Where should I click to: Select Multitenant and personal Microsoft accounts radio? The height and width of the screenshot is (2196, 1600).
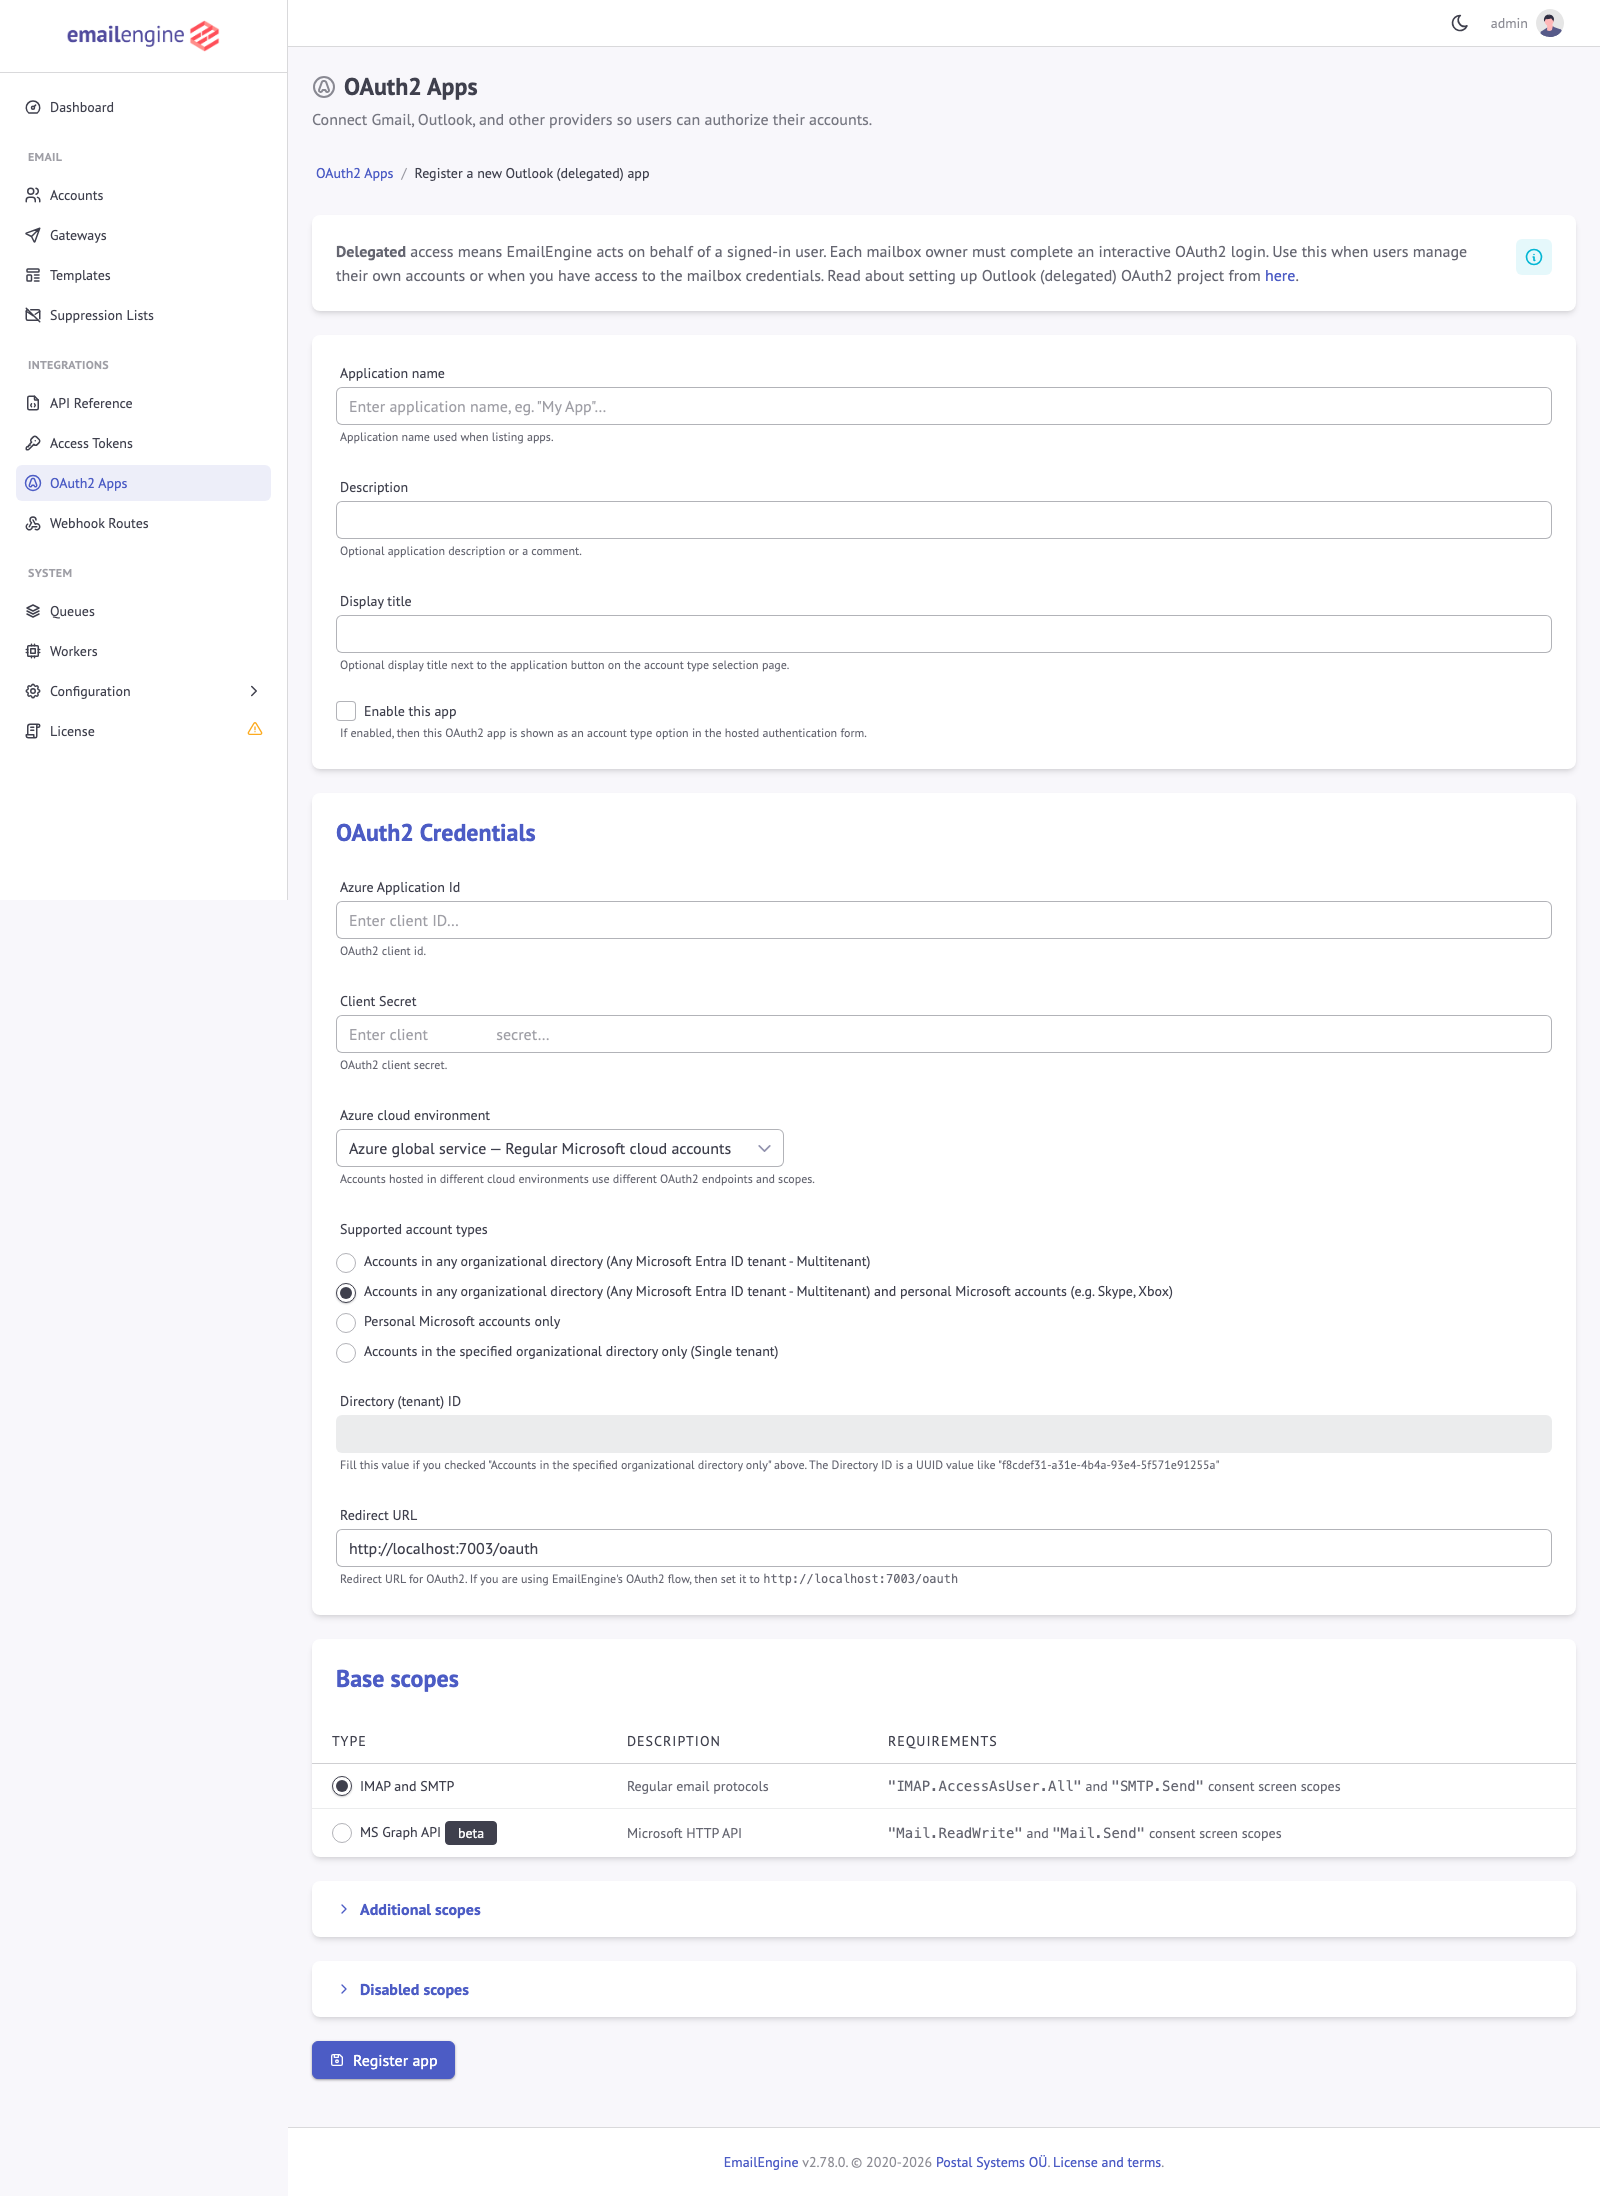pyautogui.click(x=346, y=1292)
